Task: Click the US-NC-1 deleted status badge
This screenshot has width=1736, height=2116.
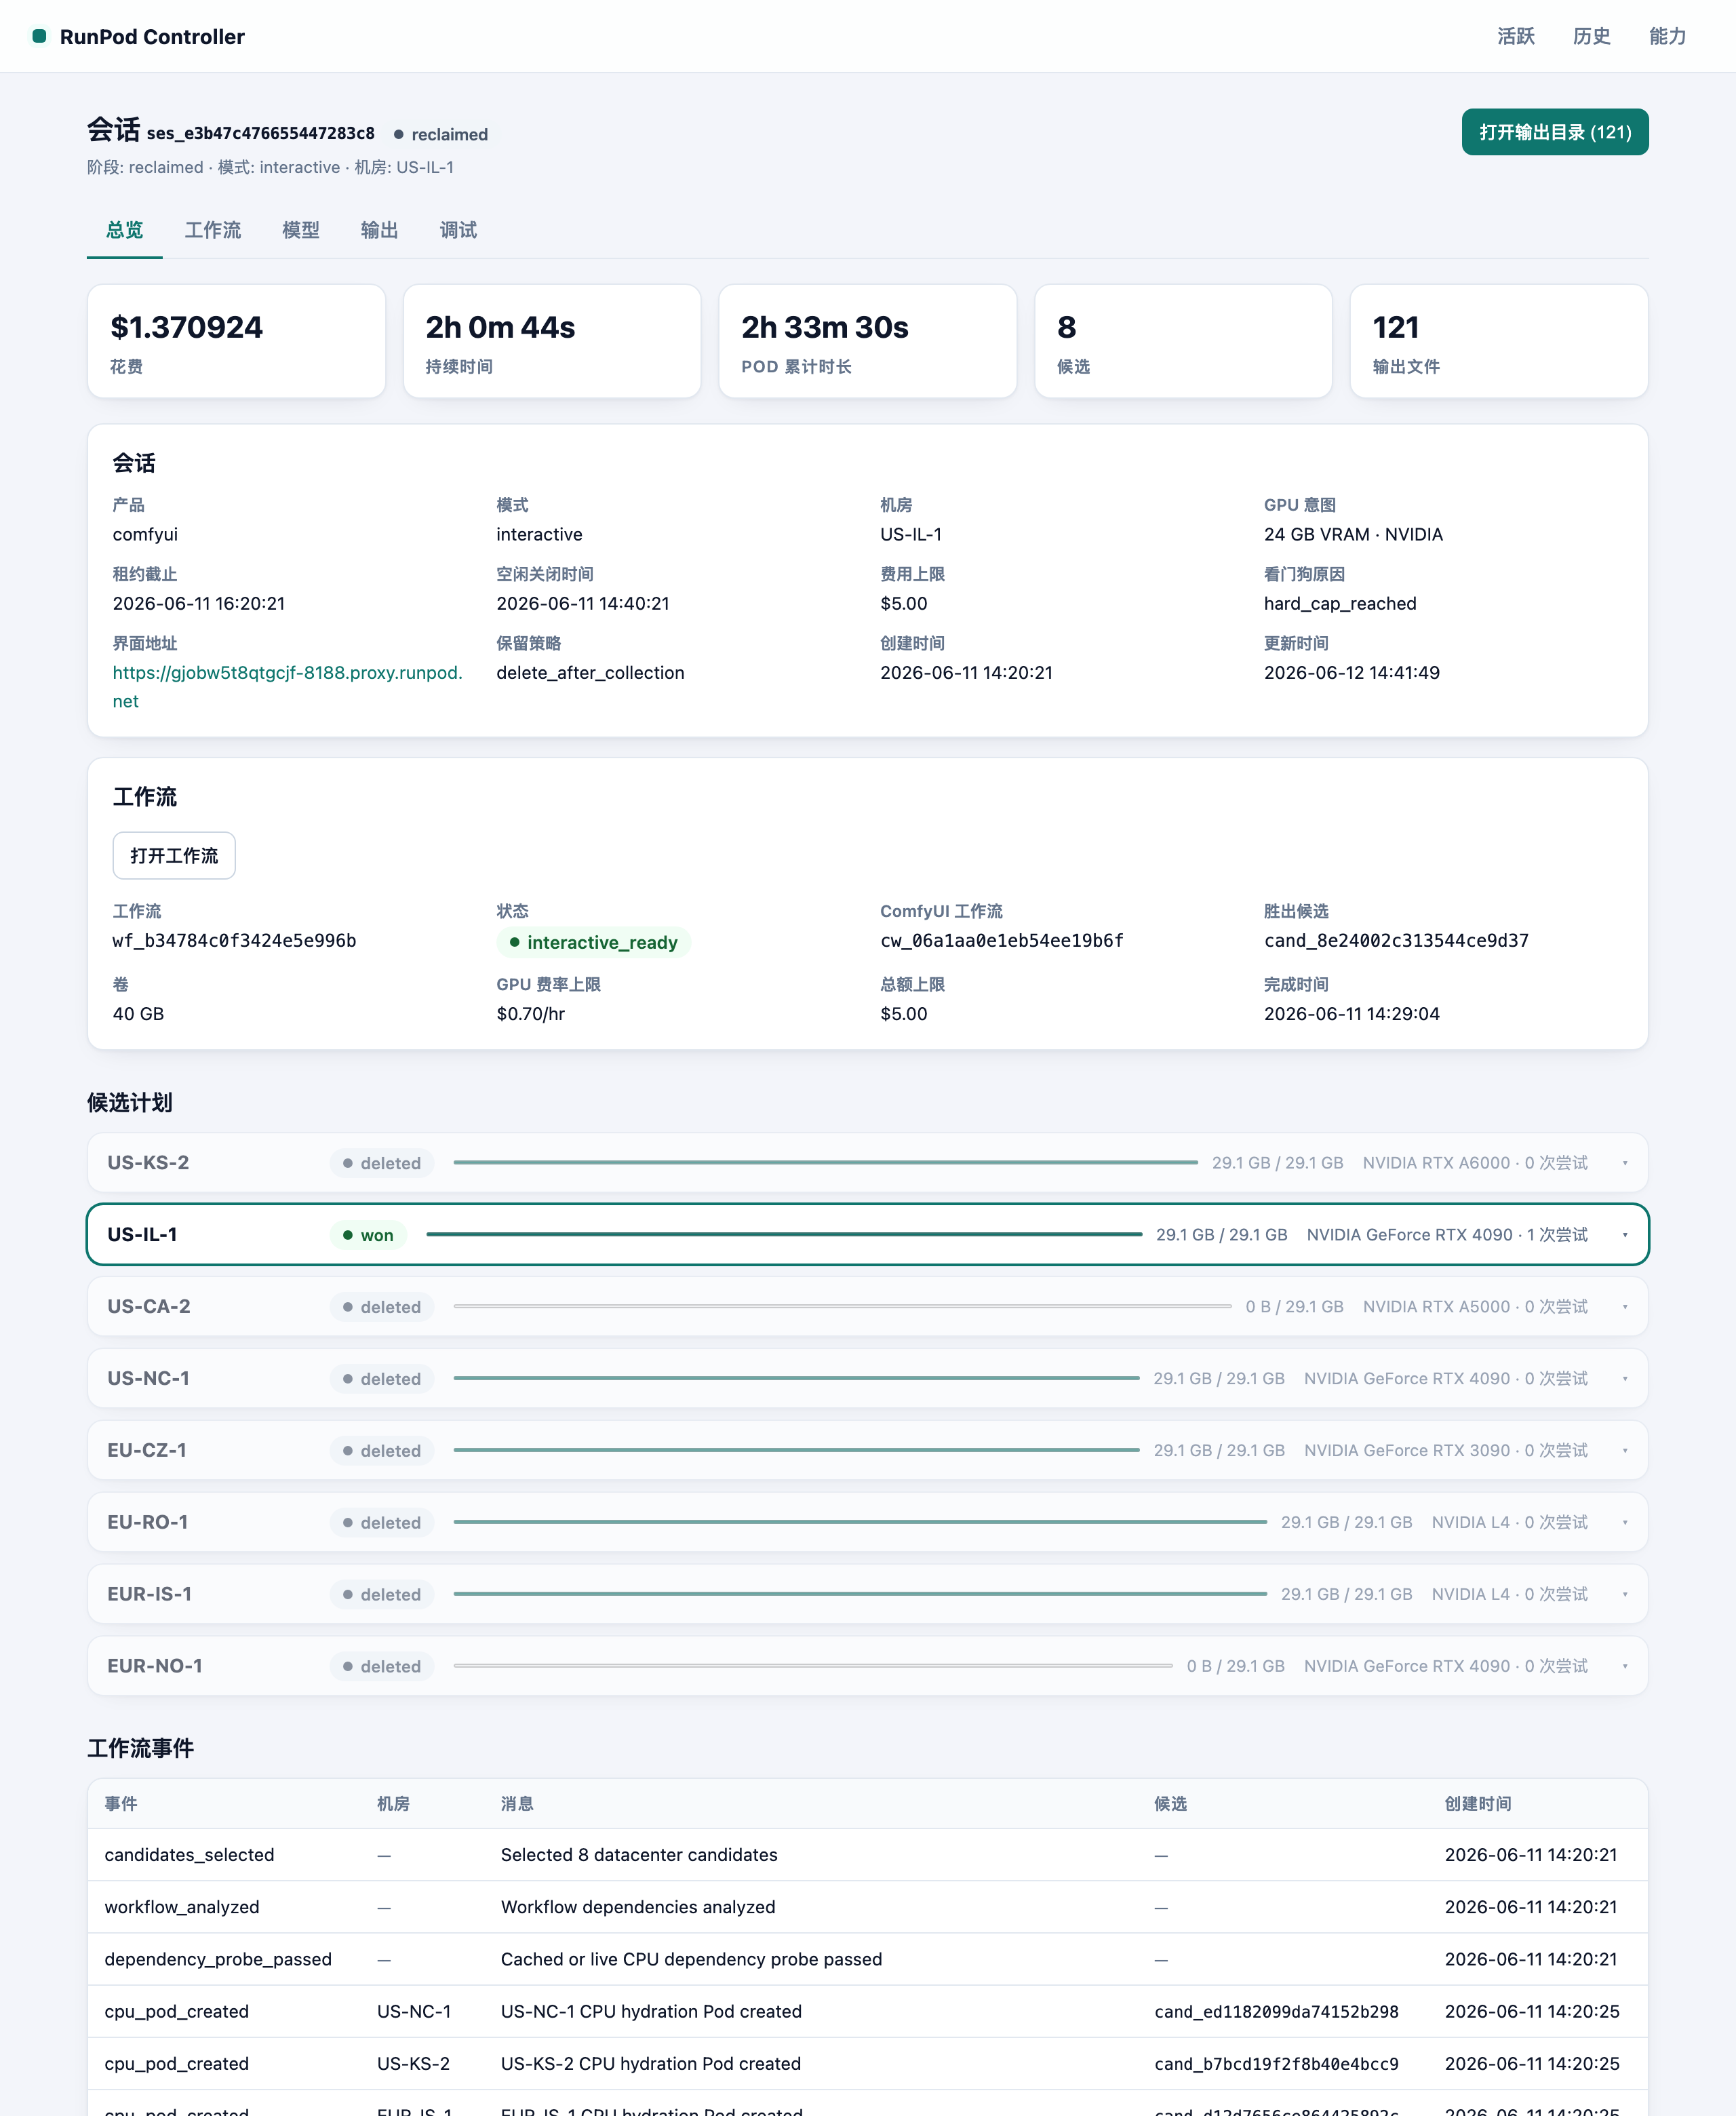Action: [x=382, y=1379]
